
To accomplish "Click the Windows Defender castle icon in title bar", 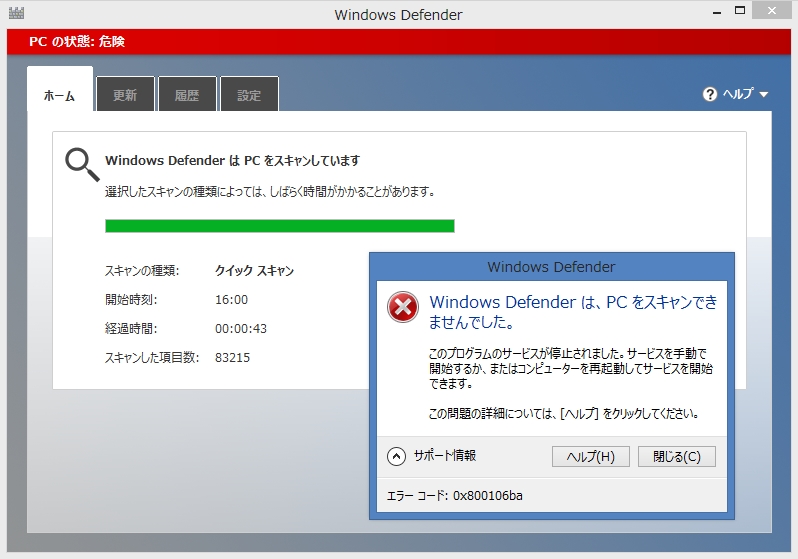I will tap(16, 13).
